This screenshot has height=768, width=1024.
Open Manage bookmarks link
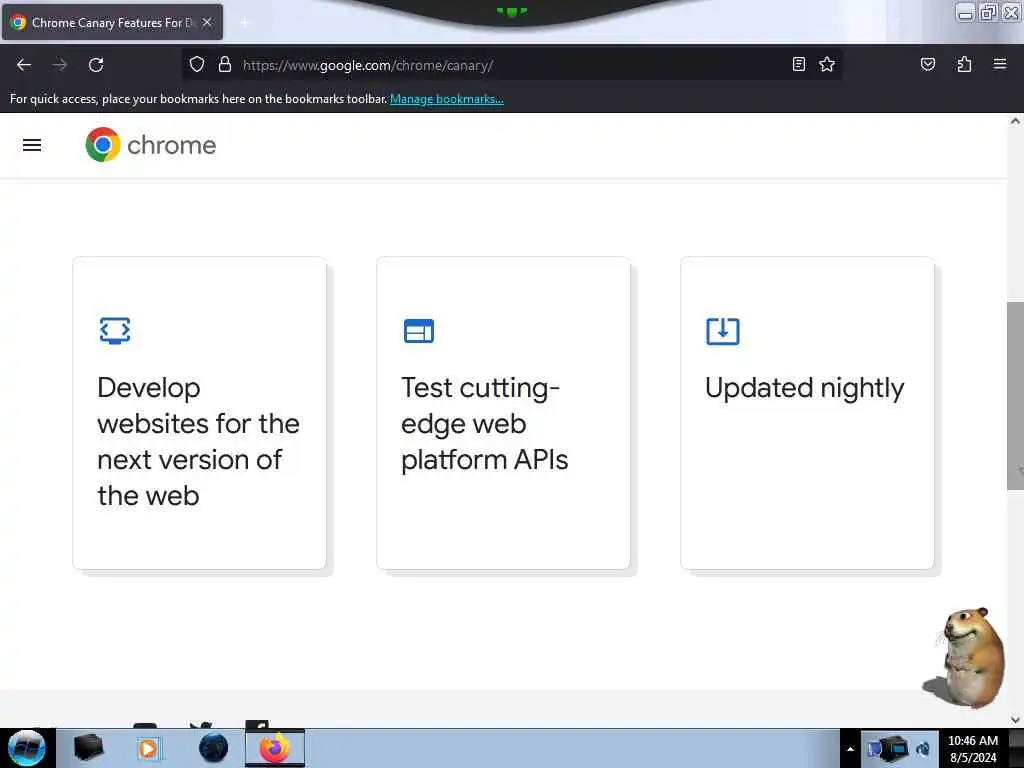[447, 99]
